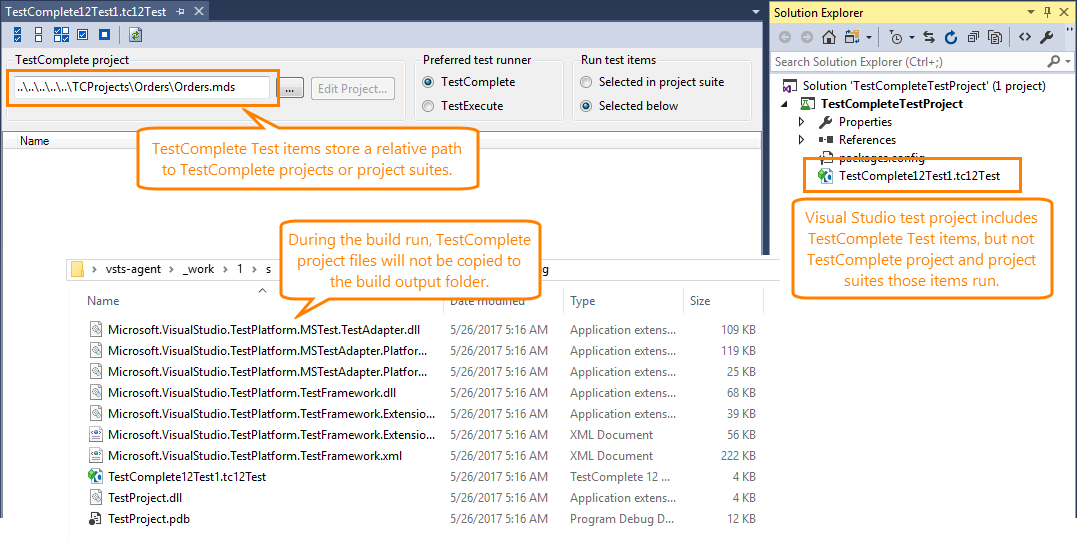Open Properties via the wrench toolbar icon
Image resolution: width=1077 pixels, height=541 pixels.
pyautogui.click(x=1046, y=37)
